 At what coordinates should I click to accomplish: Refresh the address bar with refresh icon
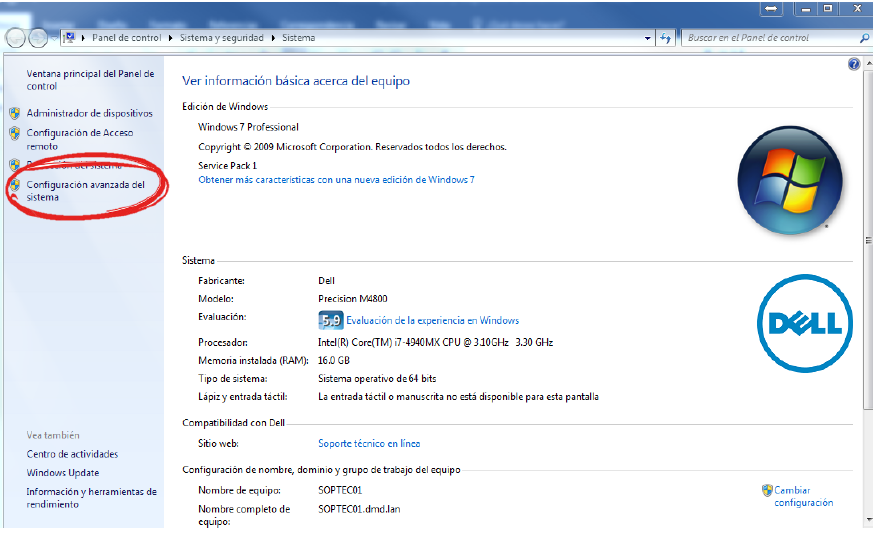[x=665, y=38]
